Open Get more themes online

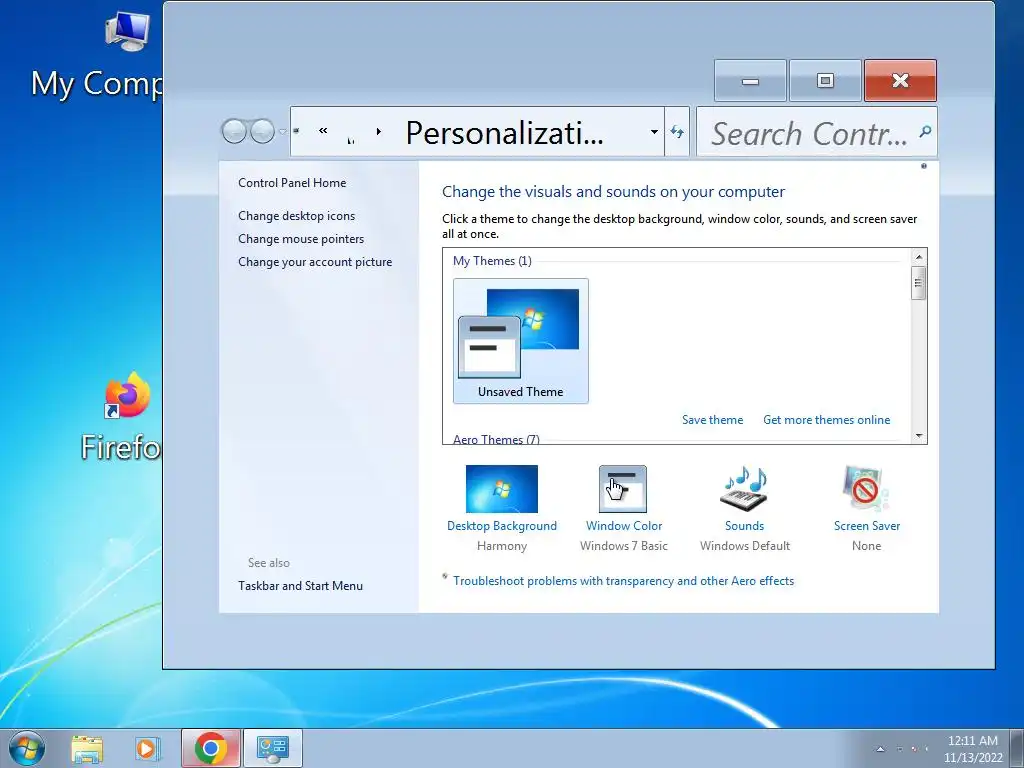[x=827, y=420]
